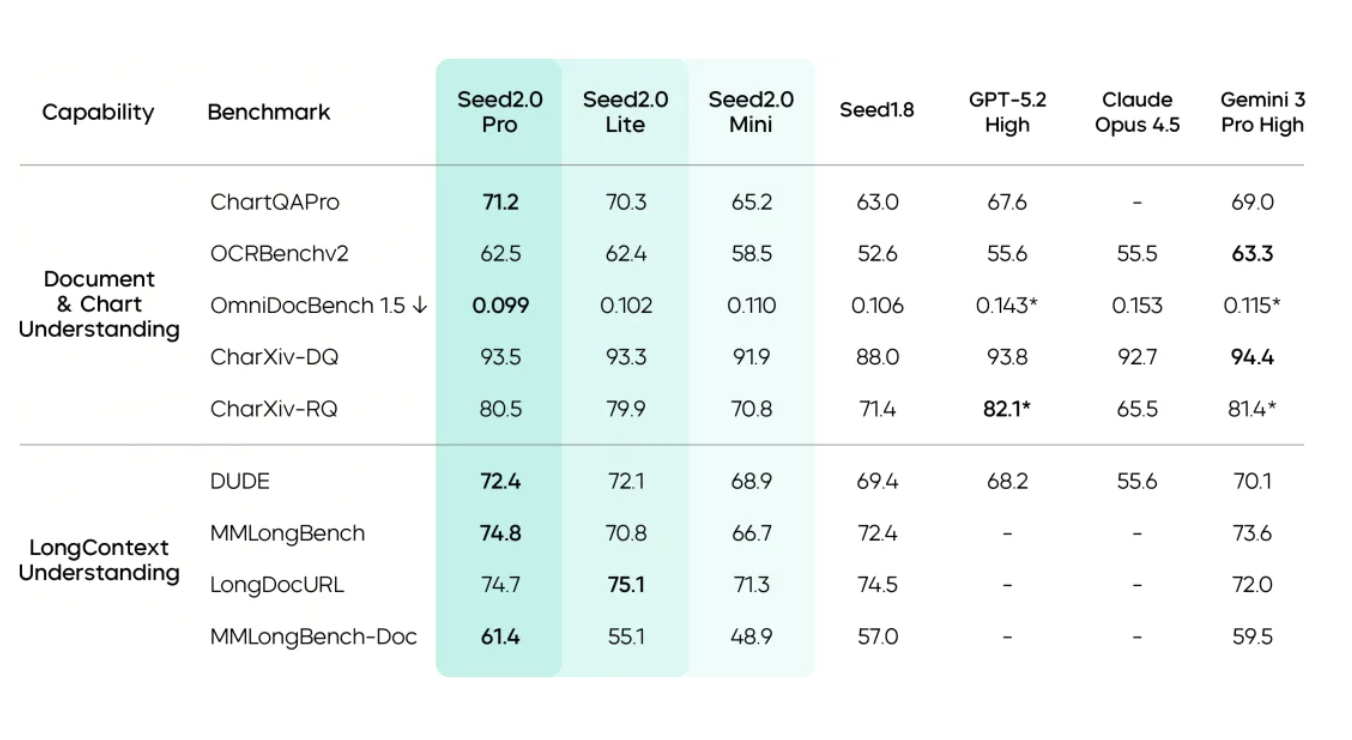Select the DUDE benchmark label
The height and width of the screenshot is (740, 1352).
[240, 482]
